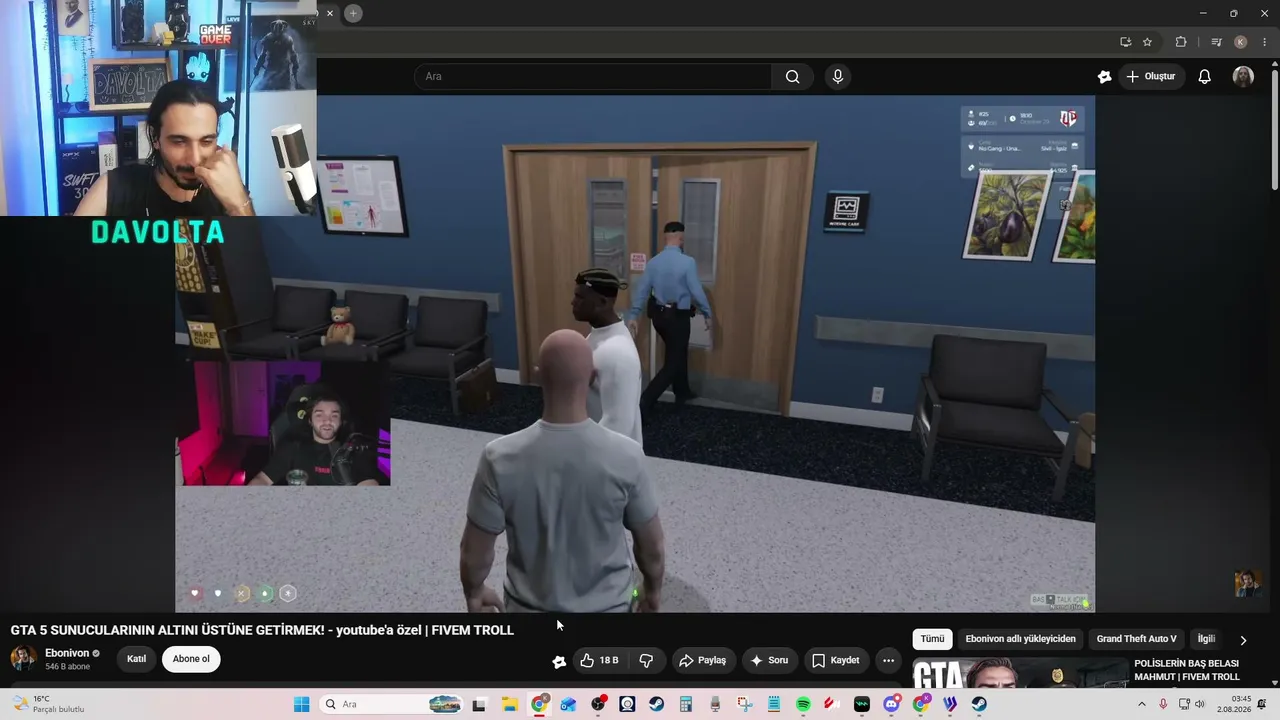Show hidden system tray icons
Viewport: 1280px width, 720px height.
pos(1142,704)
